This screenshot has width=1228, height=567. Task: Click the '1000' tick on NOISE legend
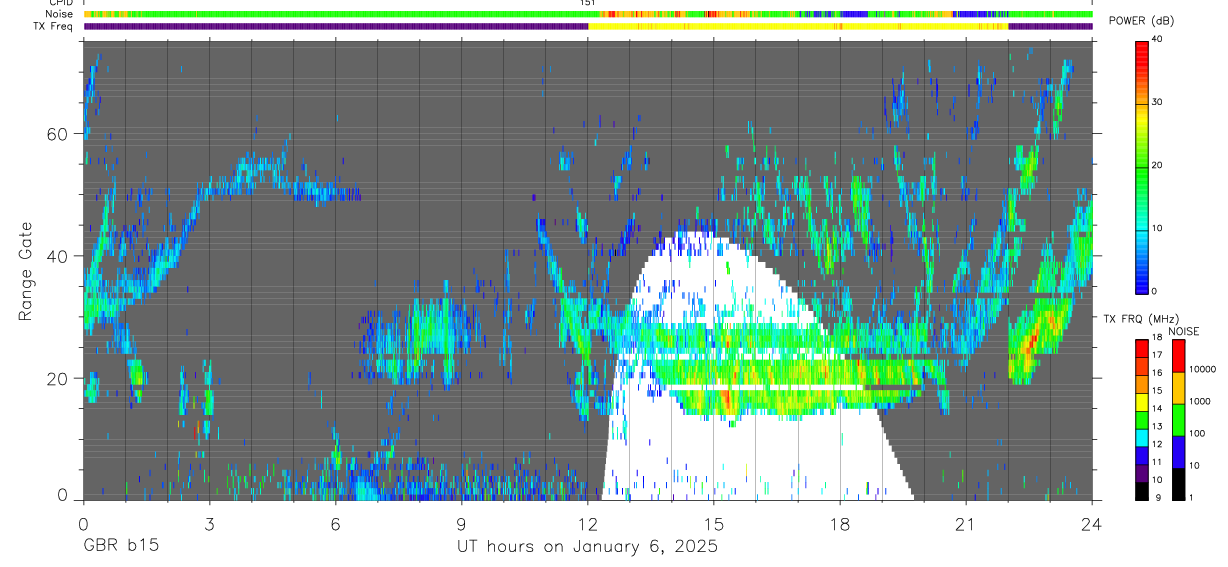pyautogui.click(x=1199, y=401)
